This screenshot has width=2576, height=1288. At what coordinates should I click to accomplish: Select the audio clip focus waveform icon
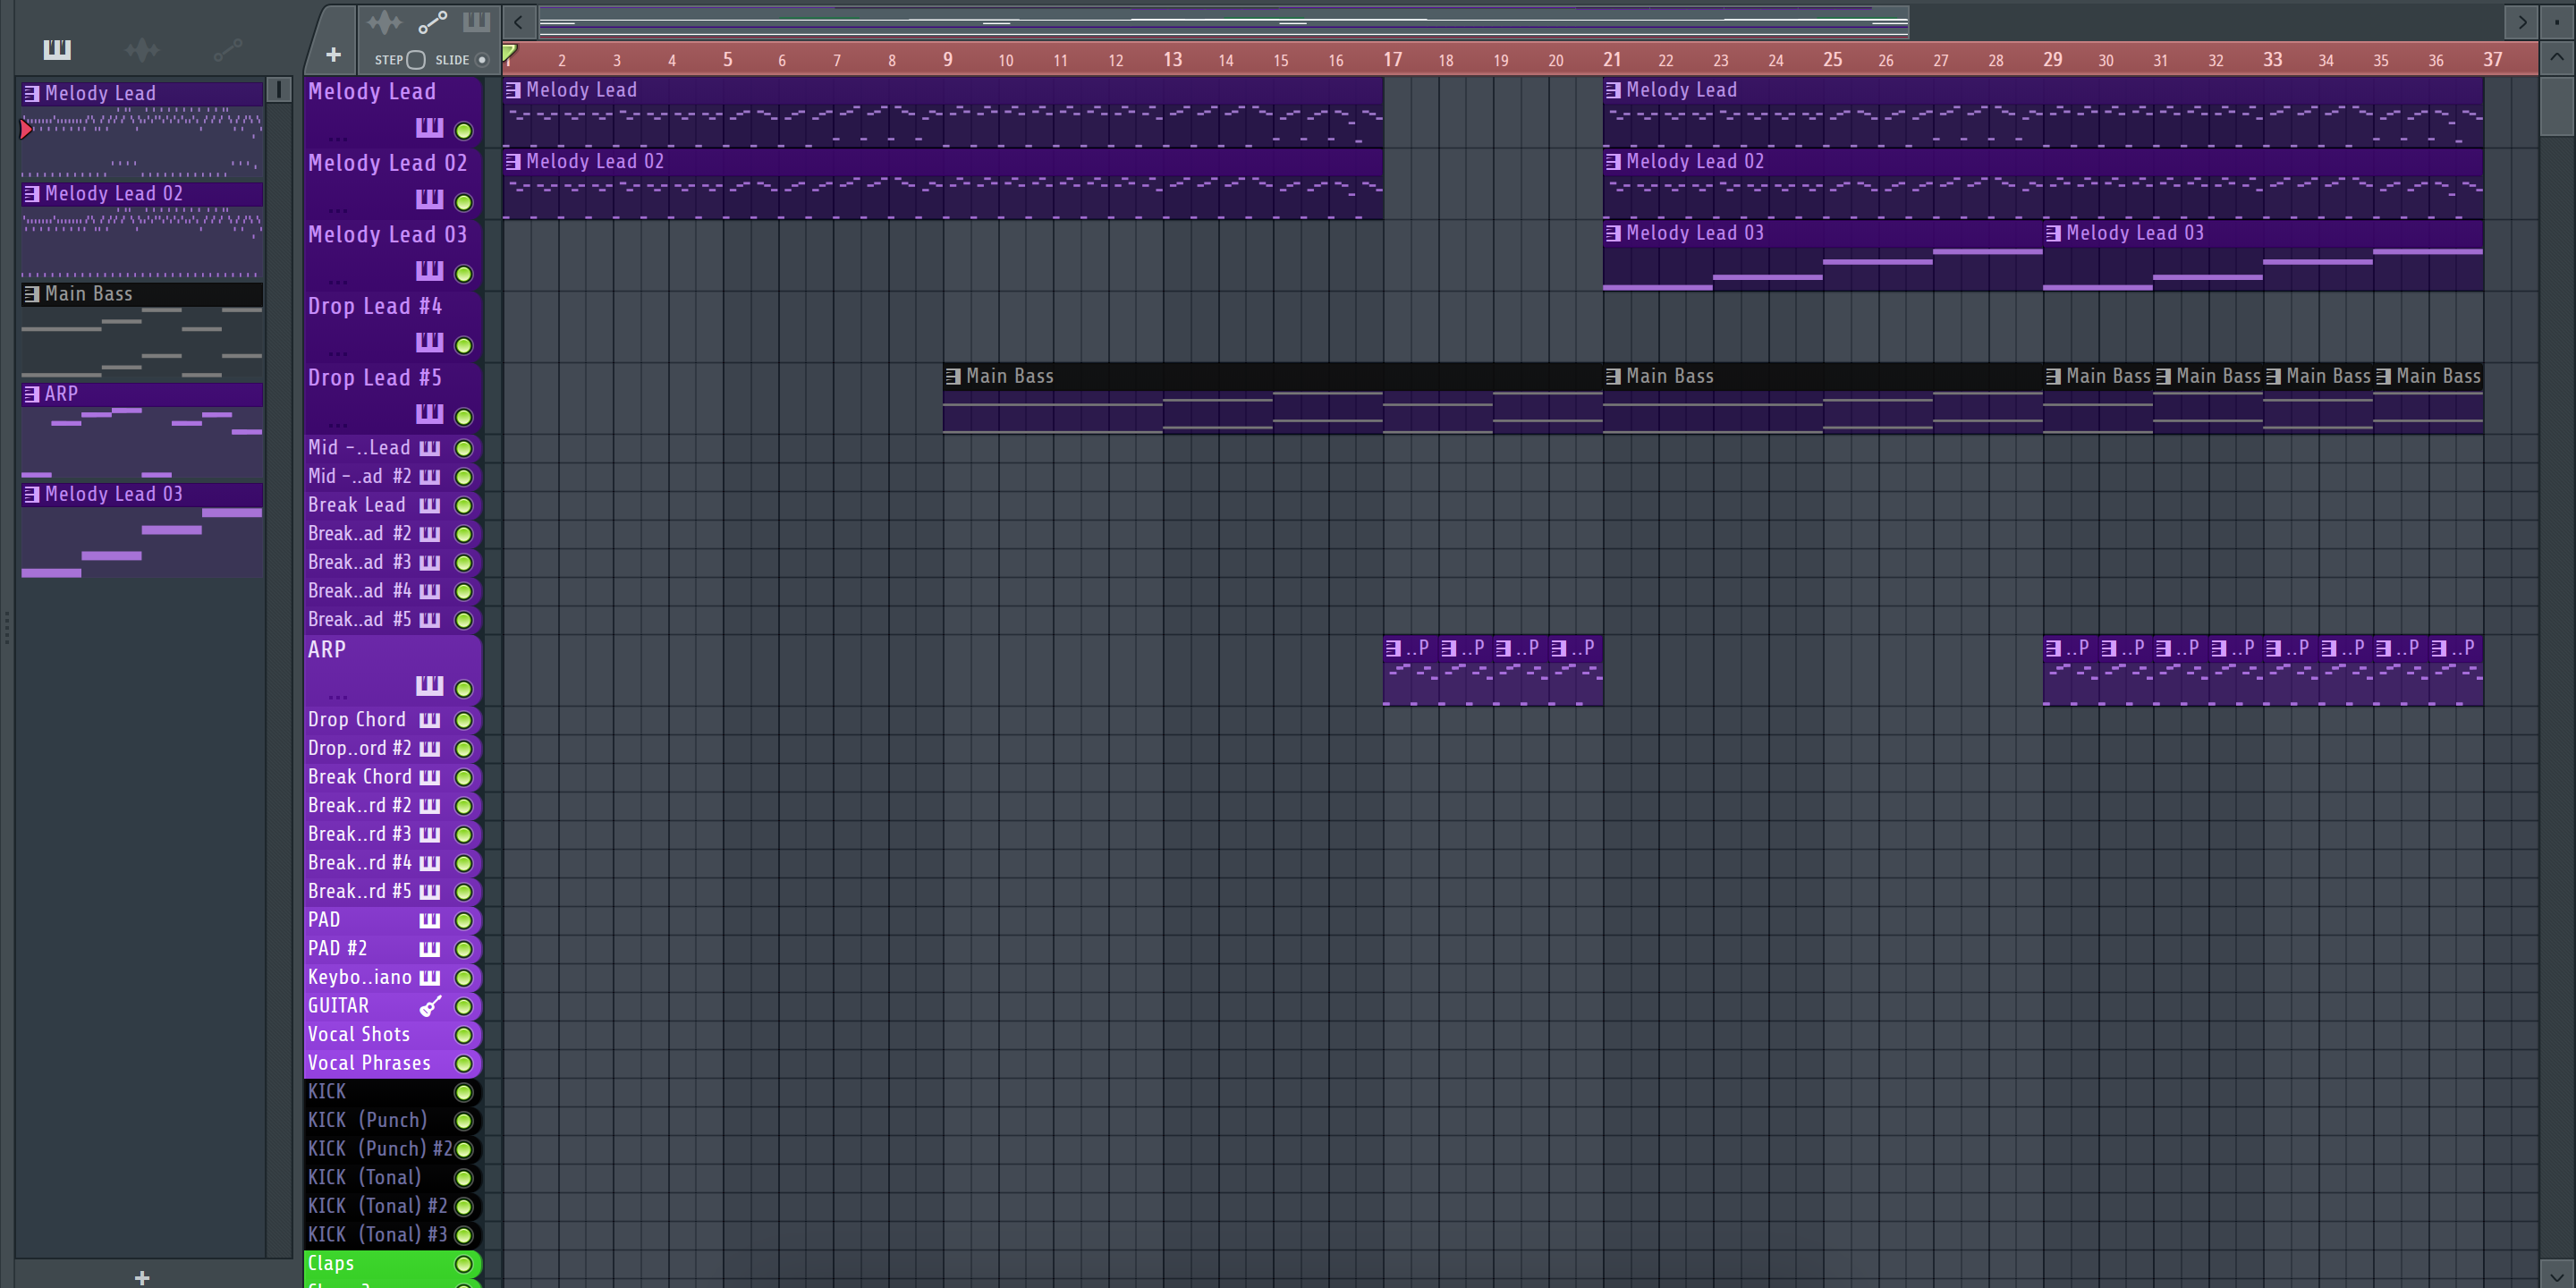pyautogui.click(x=384, y=22)
